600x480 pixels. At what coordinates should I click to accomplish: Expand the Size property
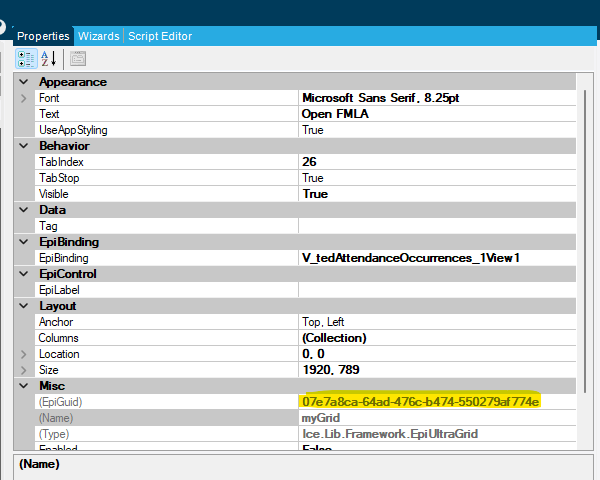[x=24, y=370]
